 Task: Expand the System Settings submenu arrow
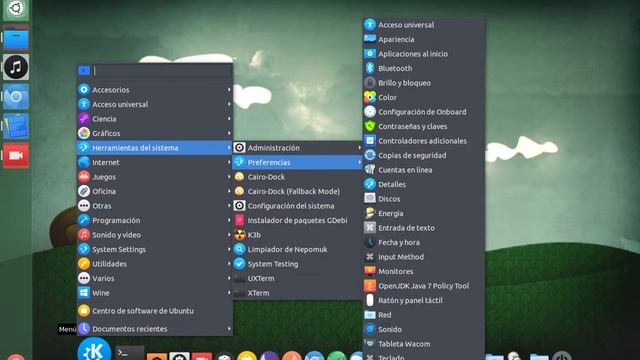(x=229, y=249)
